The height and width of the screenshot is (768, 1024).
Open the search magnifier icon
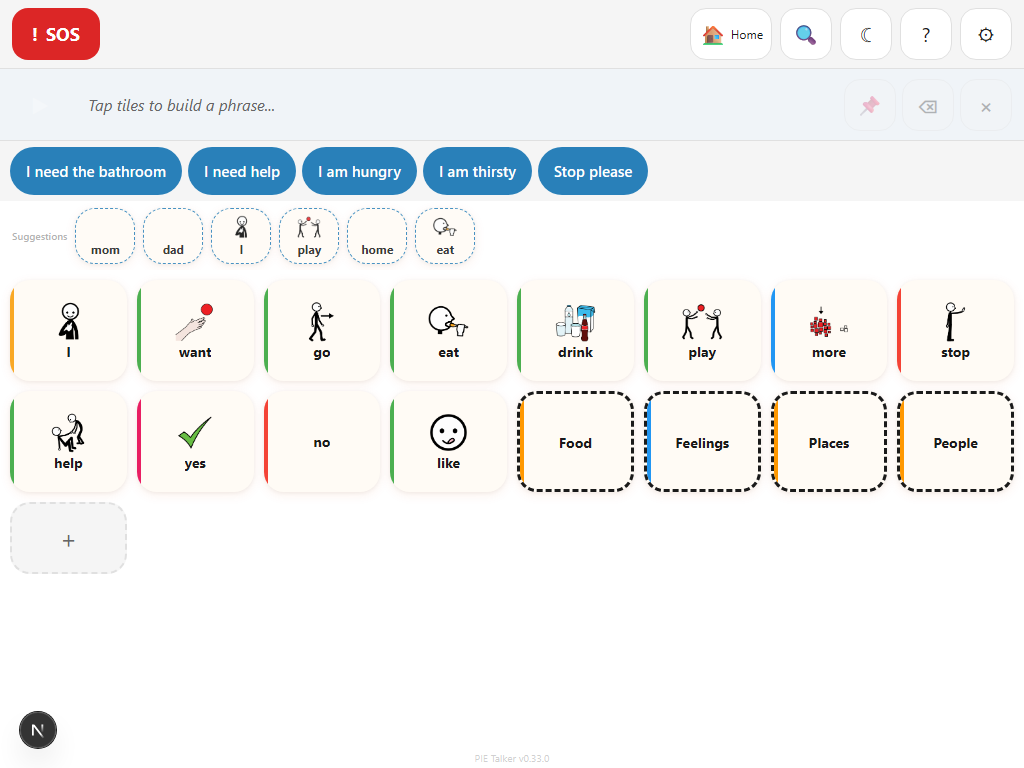point(806,35)
